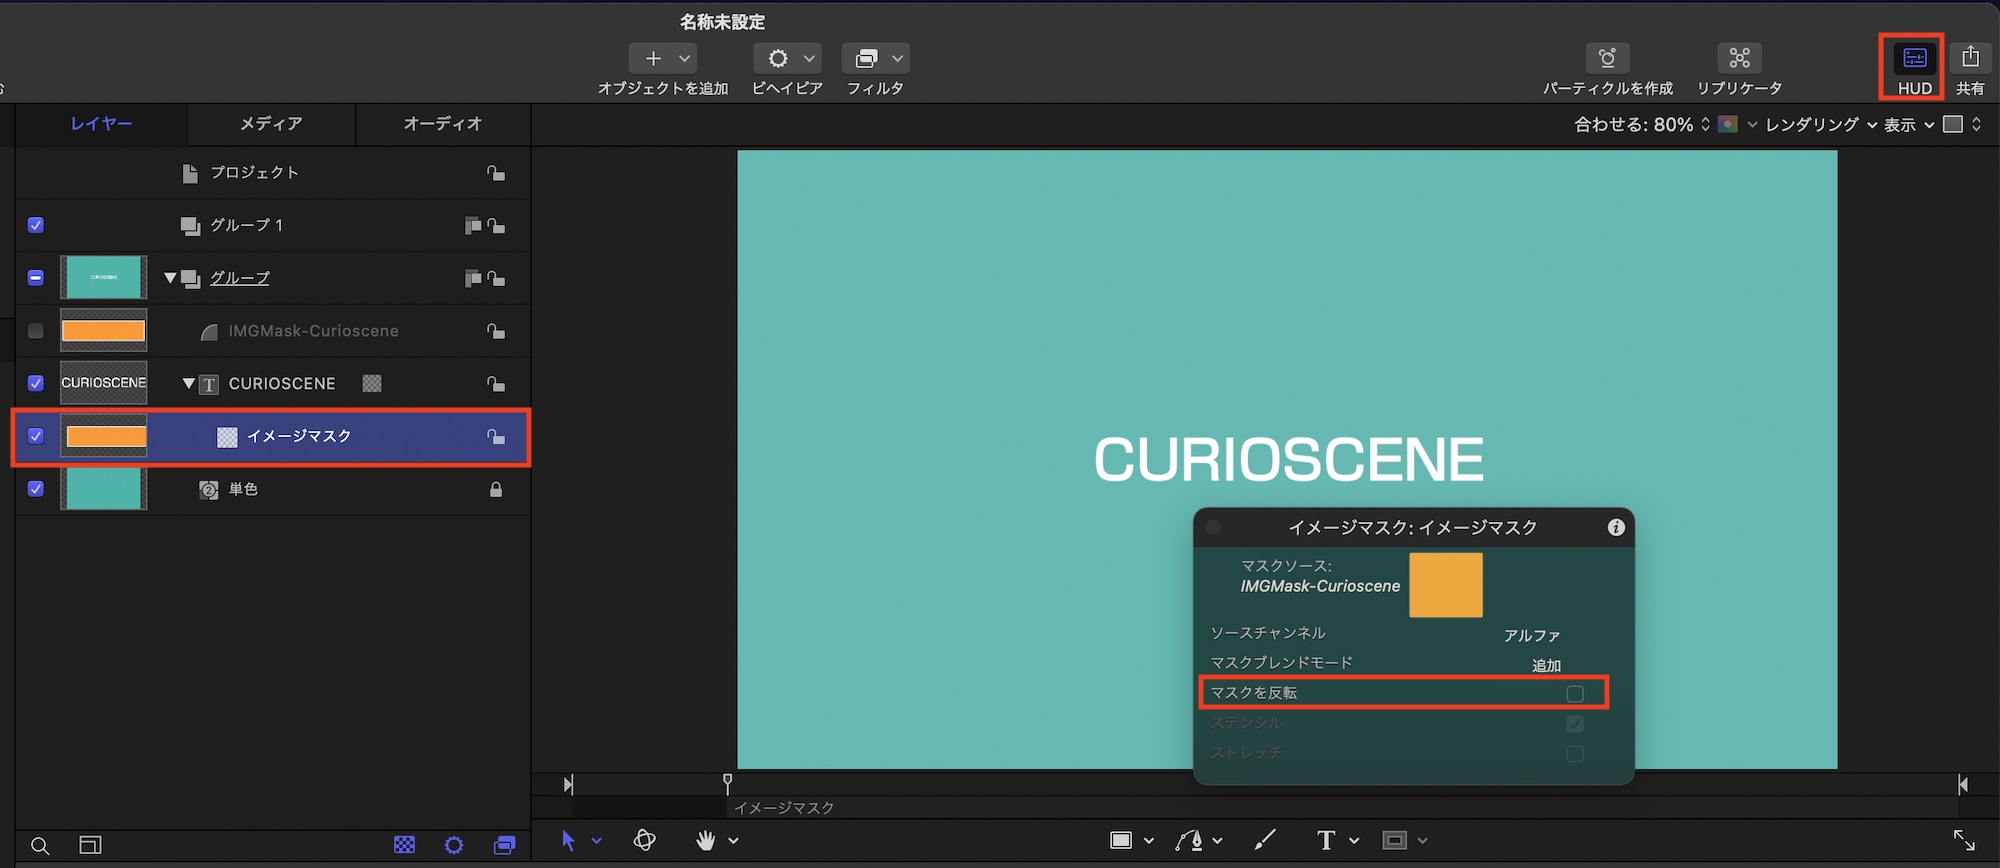Click Make Particles (パーティクルを作成) icon
Image resolution: width=2000 pixels, height=868 pixels.
click(1607, 59)
